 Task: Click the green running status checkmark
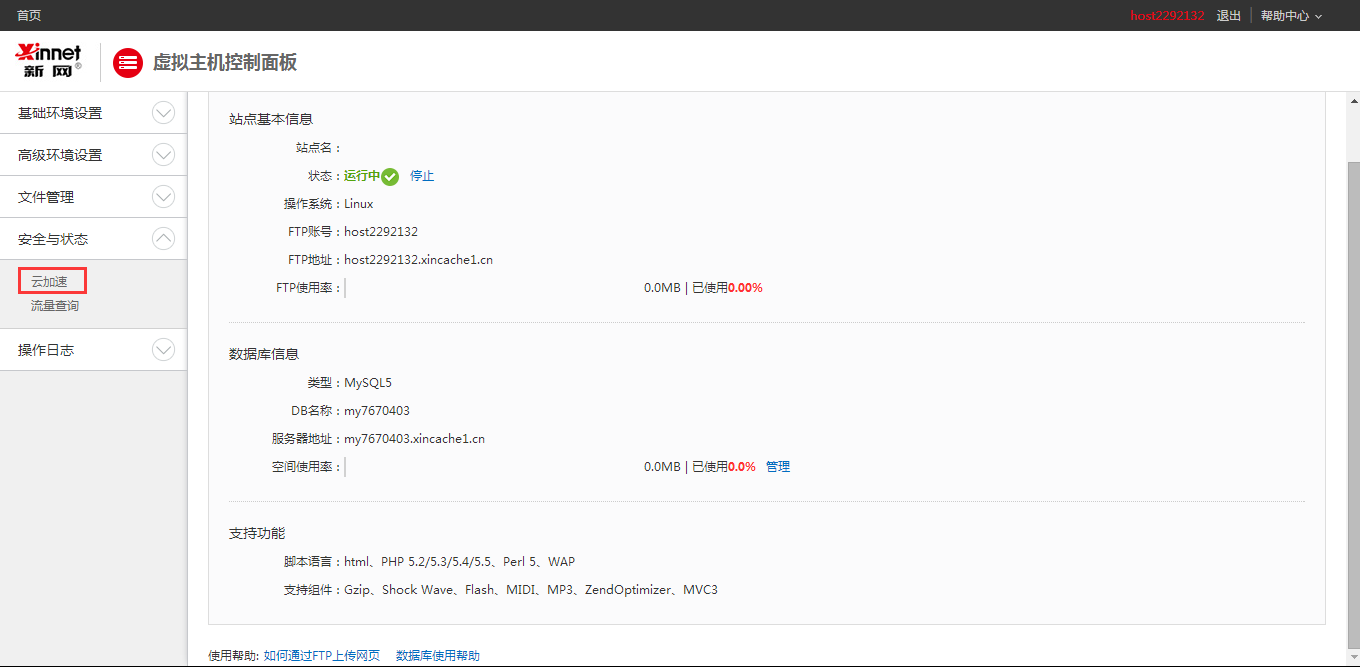[390, 177]
